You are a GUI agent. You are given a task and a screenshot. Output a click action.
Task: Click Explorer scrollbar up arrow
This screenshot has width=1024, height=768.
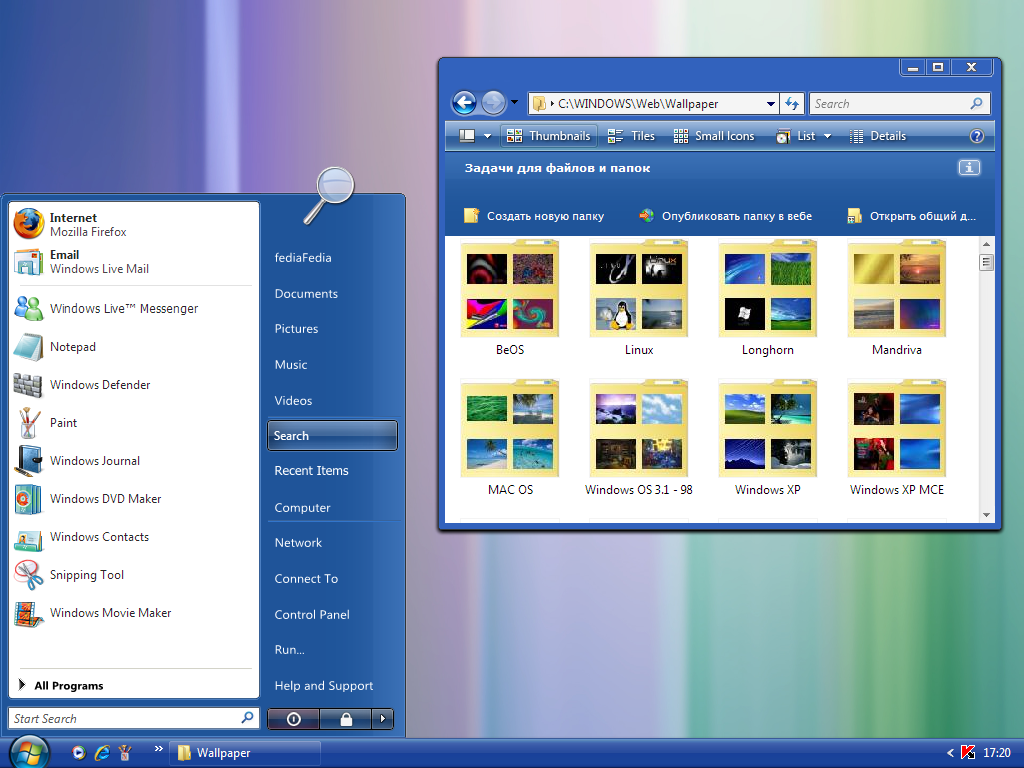click(986, 244)
